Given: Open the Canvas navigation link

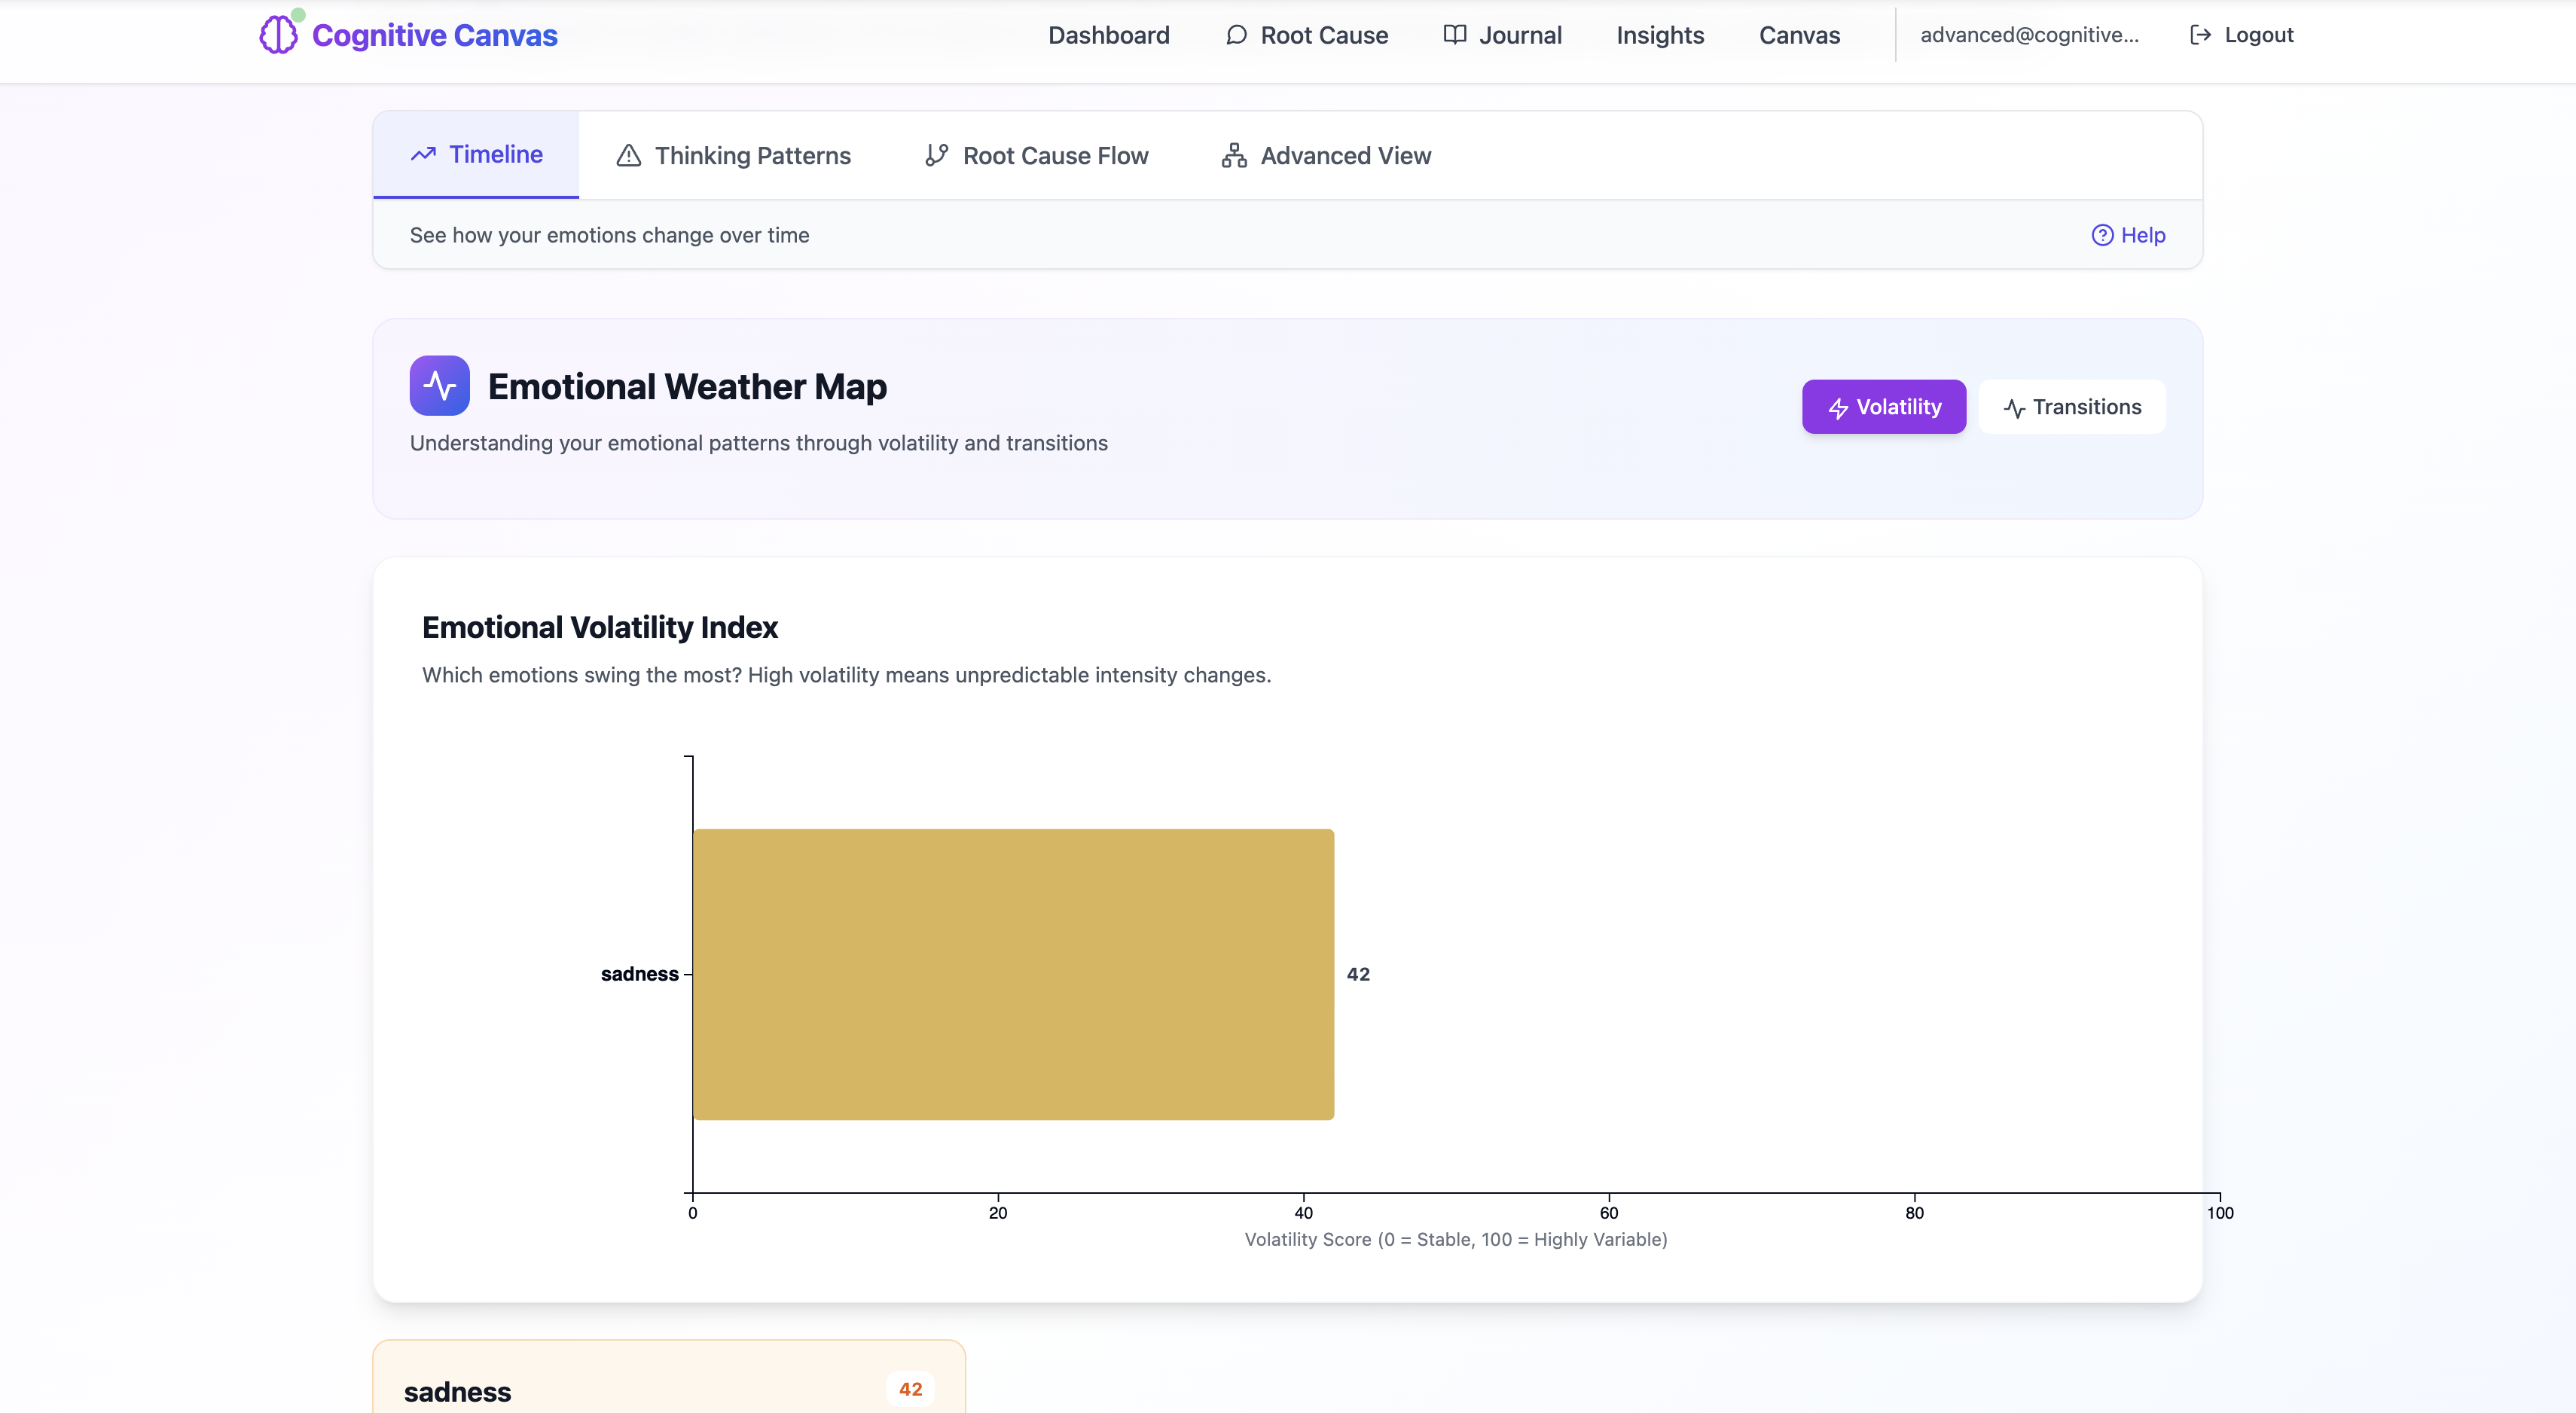Looking at the screenshot, I should point(1799,35).
